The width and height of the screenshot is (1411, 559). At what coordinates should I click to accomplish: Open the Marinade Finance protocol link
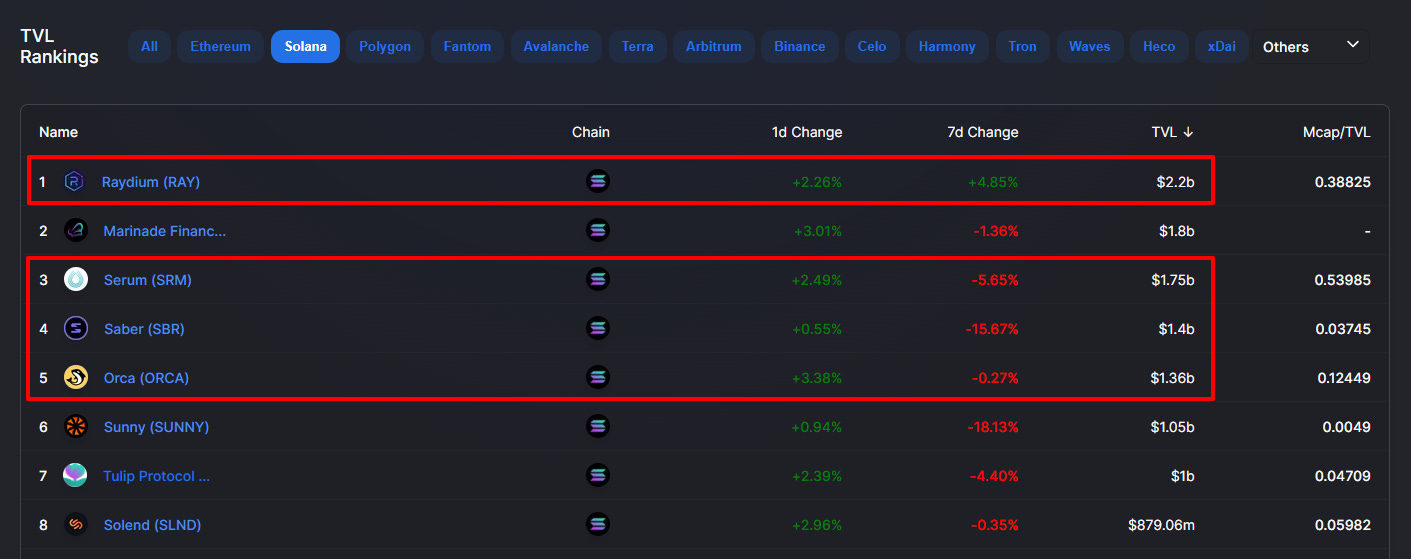tap(165, 231)
